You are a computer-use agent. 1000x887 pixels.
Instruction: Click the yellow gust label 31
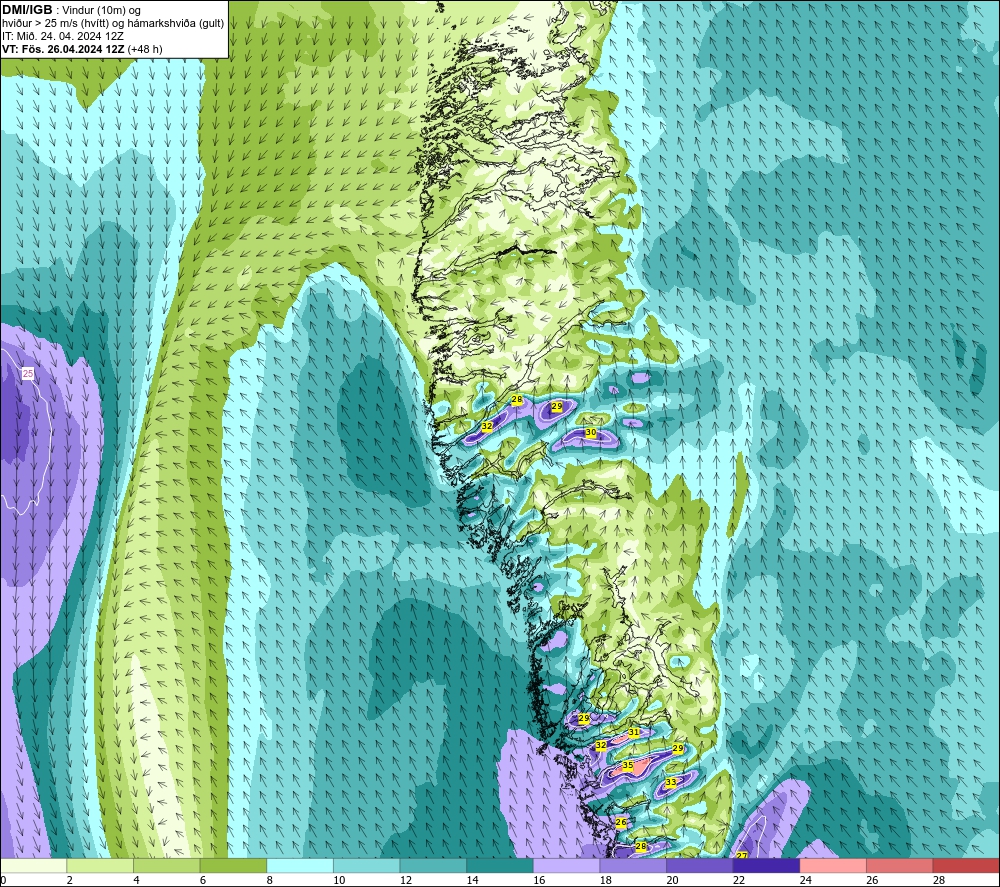(x=633, y=732)
